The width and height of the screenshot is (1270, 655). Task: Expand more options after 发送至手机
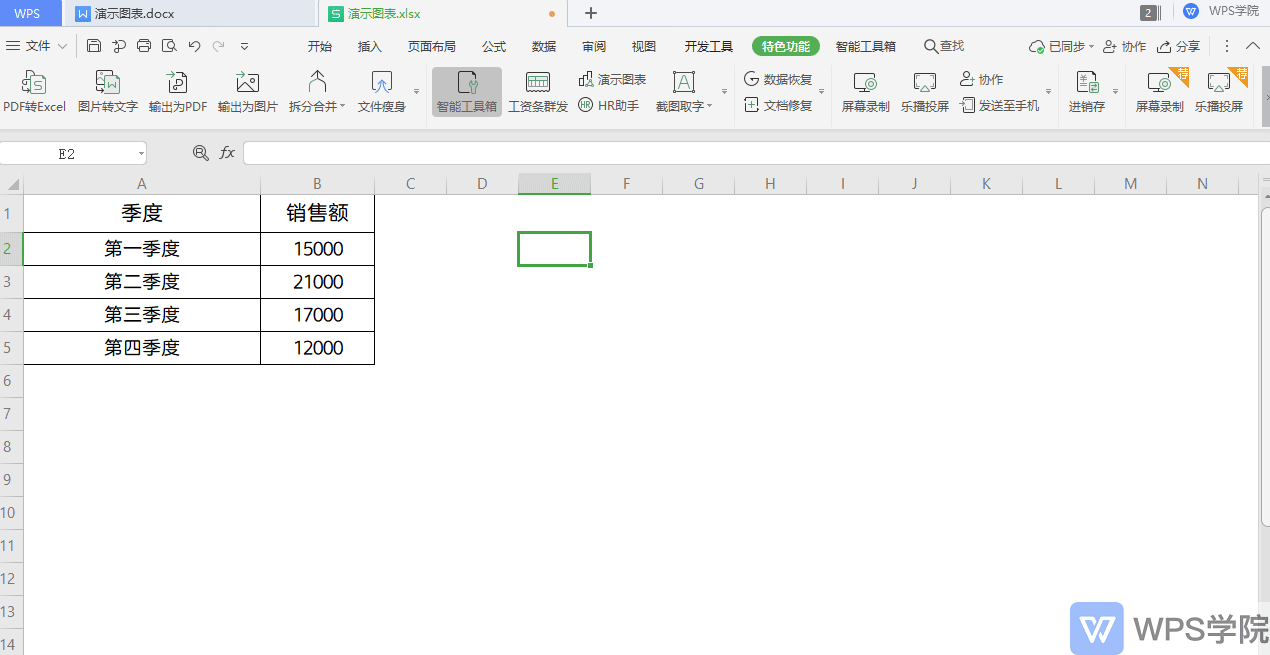point(1049,92)
